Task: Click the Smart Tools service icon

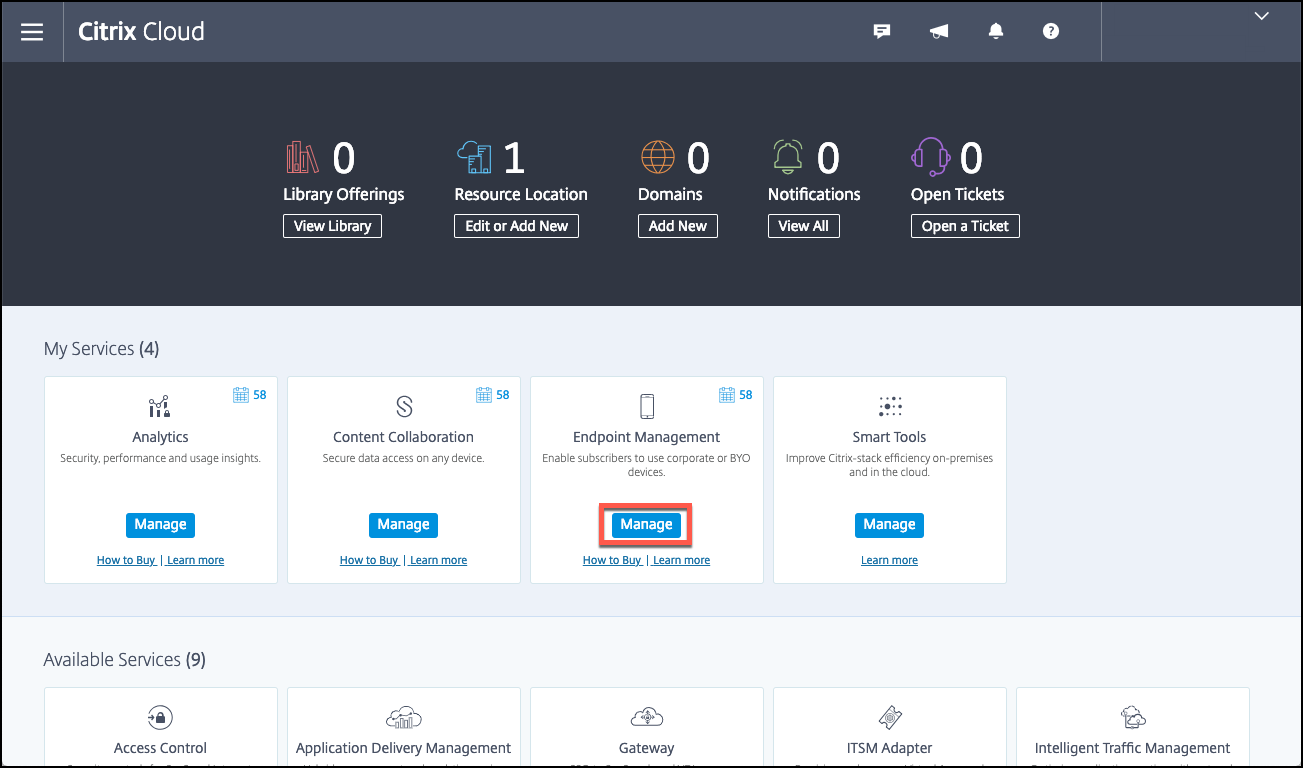Action: pos(890,406)
